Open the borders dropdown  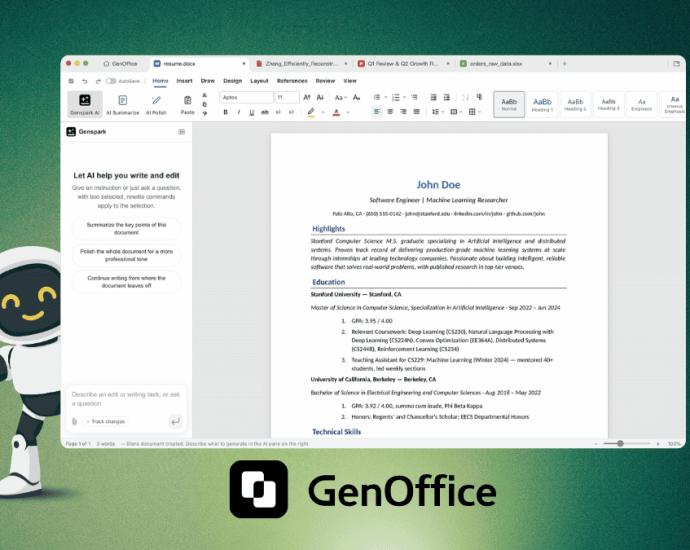(x=475, y=112)
